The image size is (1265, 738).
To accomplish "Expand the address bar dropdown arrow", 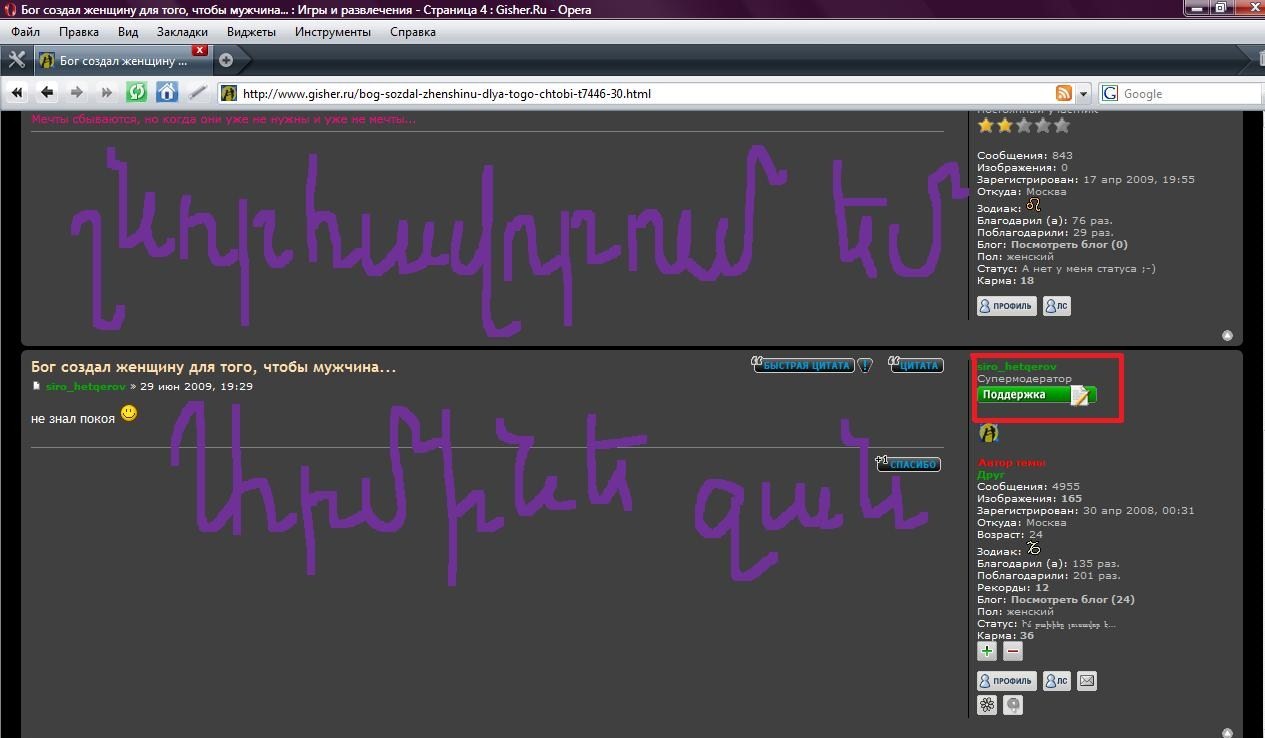I will [1083, 93].
